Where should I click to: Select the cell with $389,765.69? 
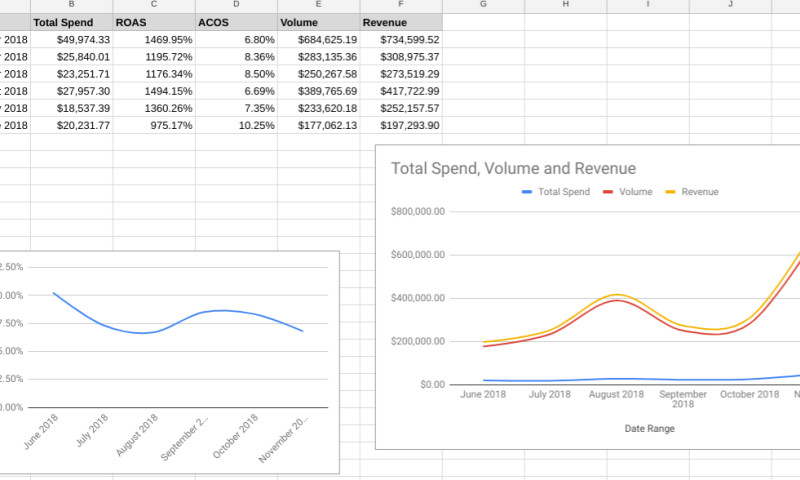pos(318,91)
